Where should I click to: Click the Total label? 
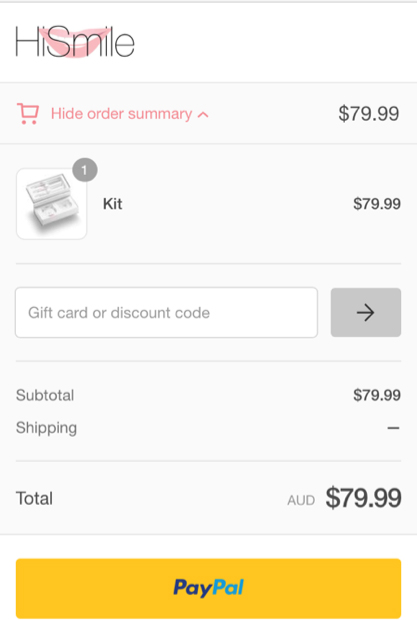point(34,499)
